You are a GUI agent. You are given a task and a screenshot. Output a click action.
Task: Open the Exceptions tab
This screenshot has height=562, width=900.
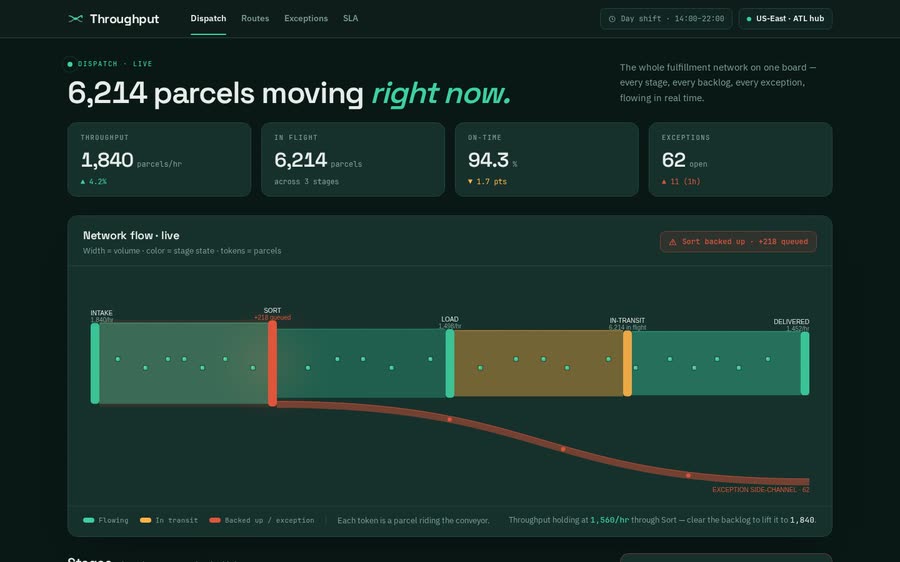pyautogui.click(x=306, y=18)
